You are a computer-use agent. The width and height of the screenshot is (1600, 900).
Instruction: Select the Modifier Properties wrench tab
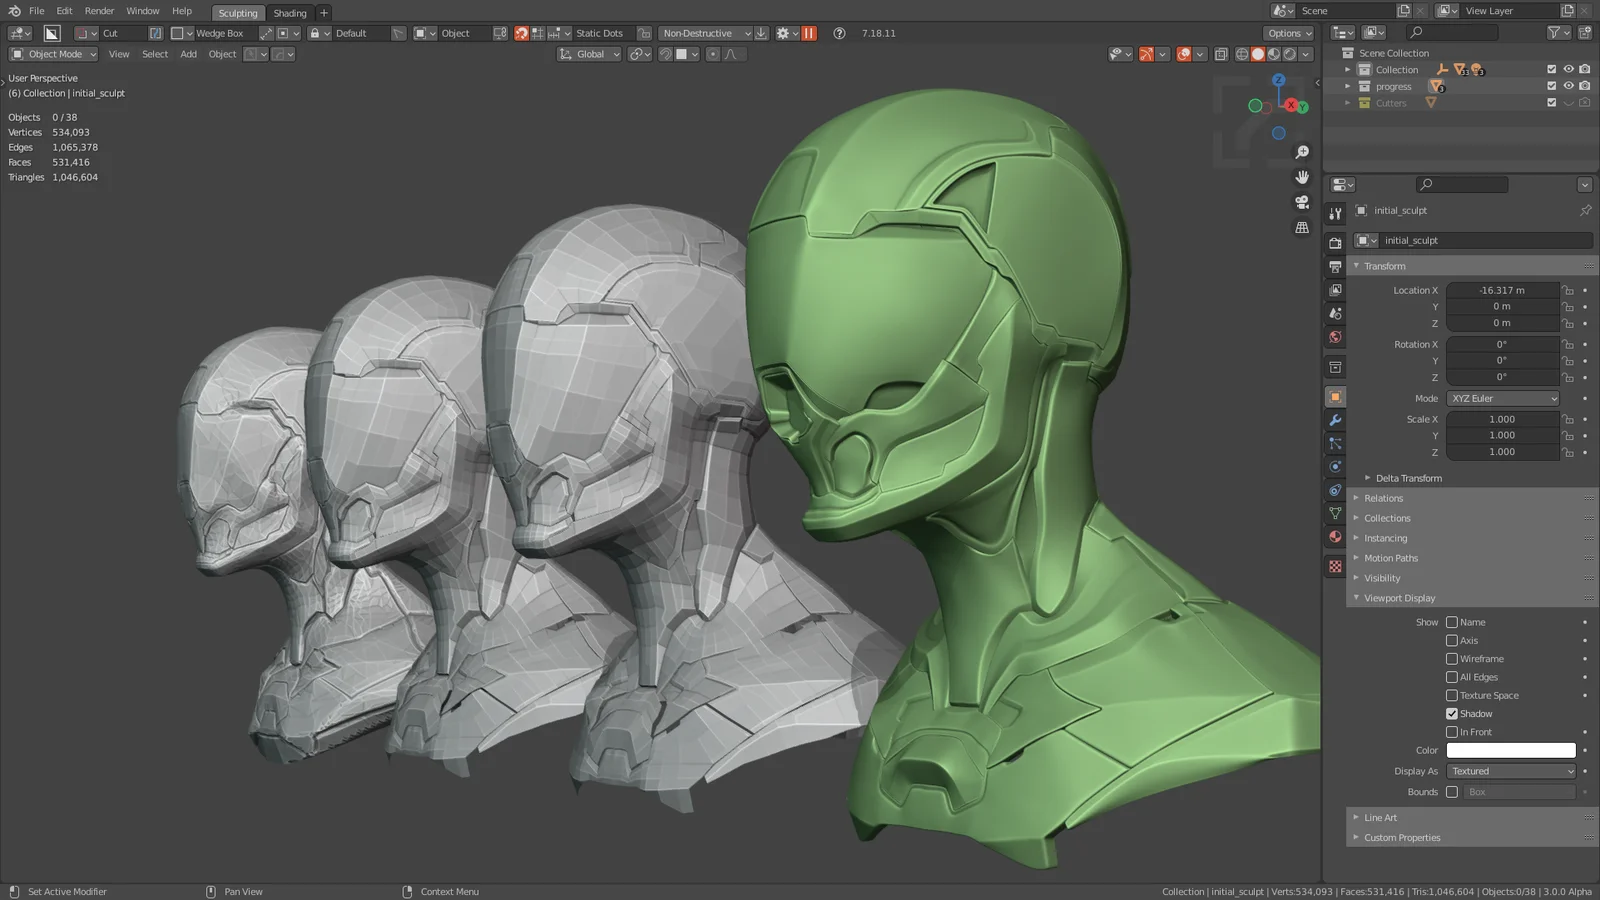coord(1334,420)
